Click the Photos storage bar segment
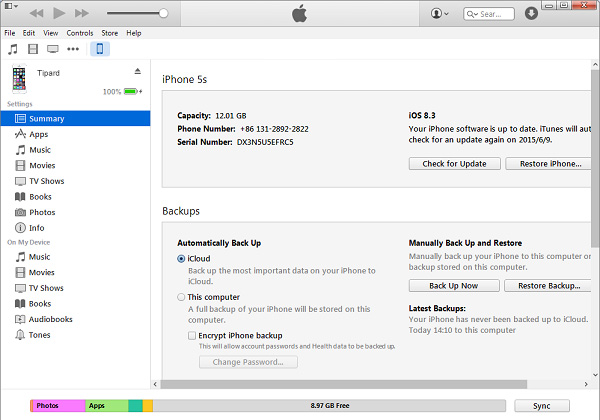600x420 pixels. (x=58, y=406)
